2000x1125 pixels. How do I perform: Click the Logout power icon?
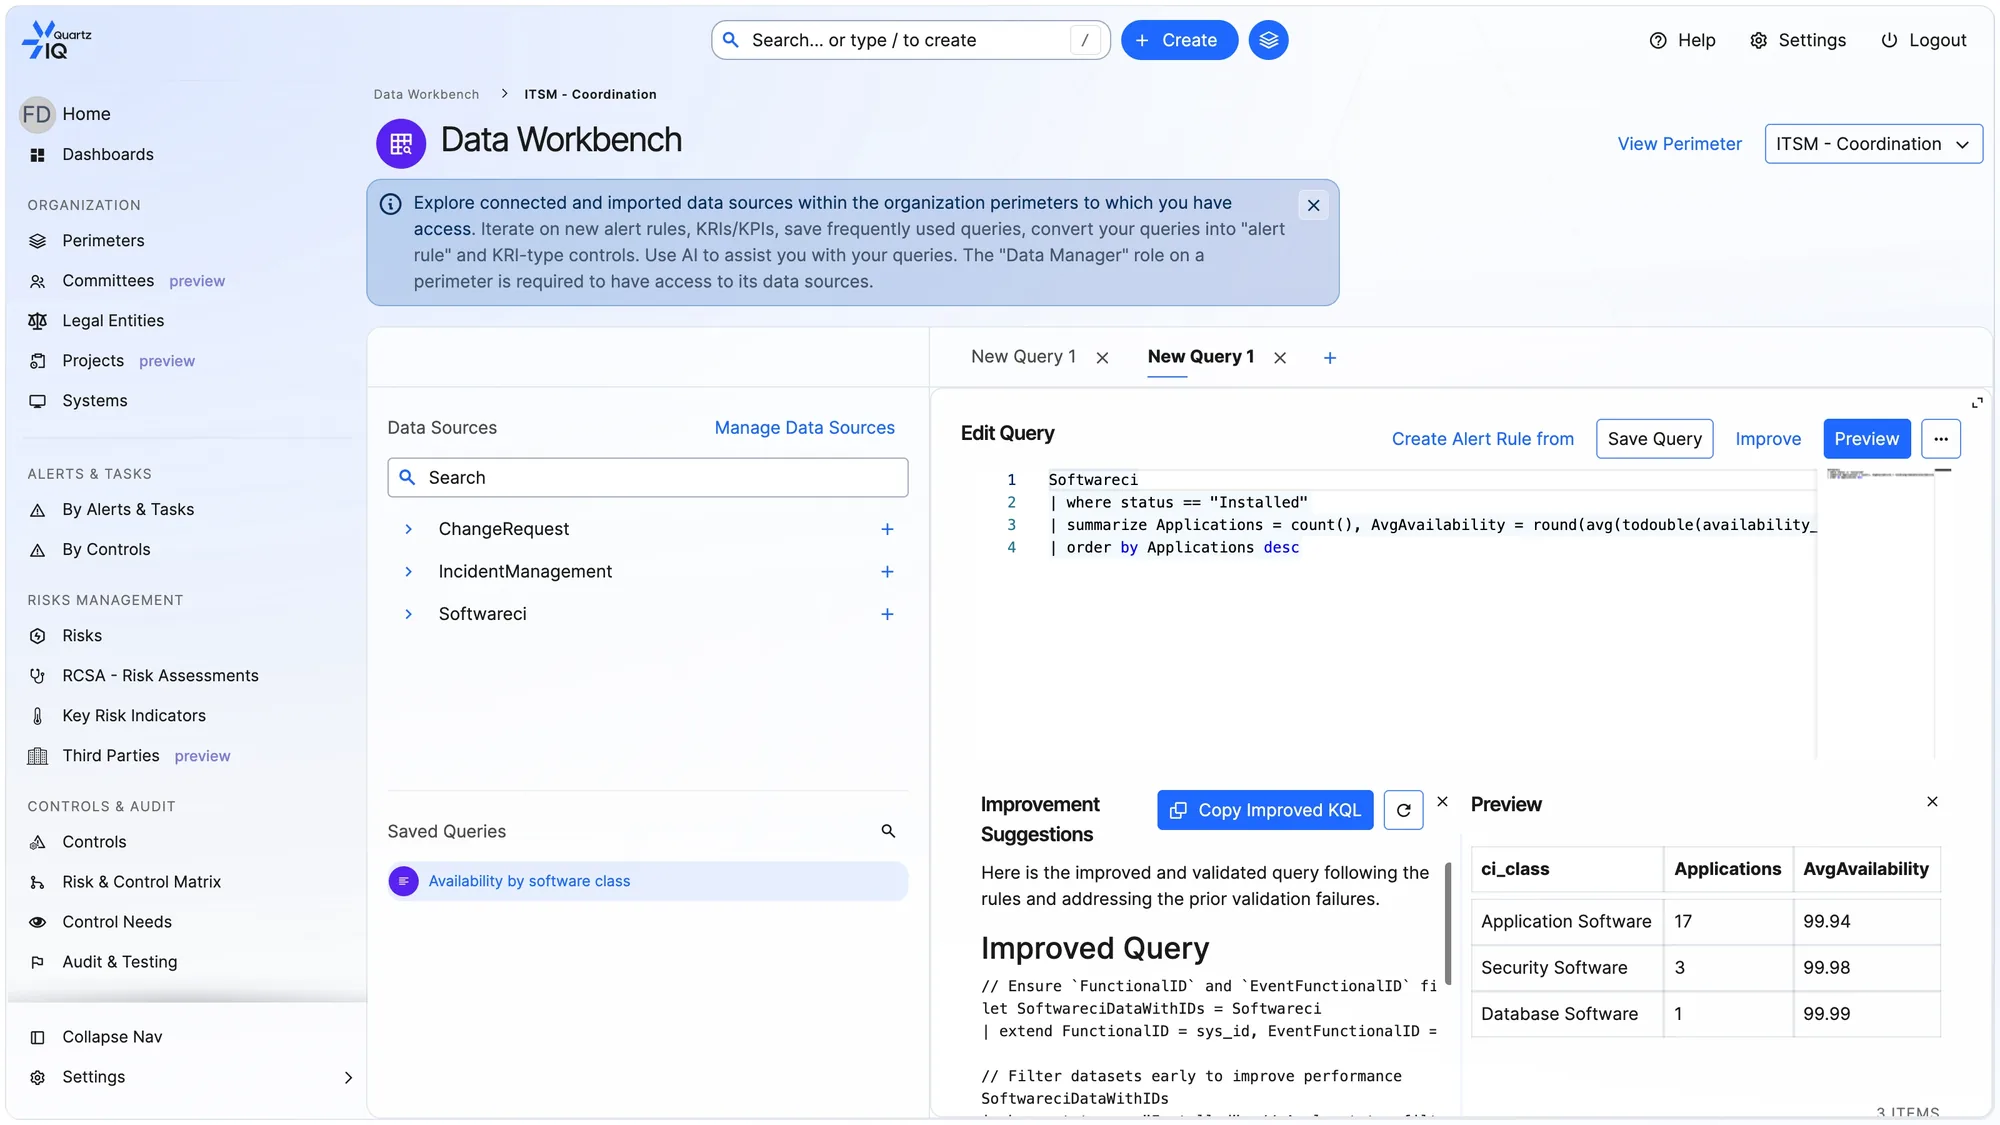pyautogui.click(x=1888, y=40)
